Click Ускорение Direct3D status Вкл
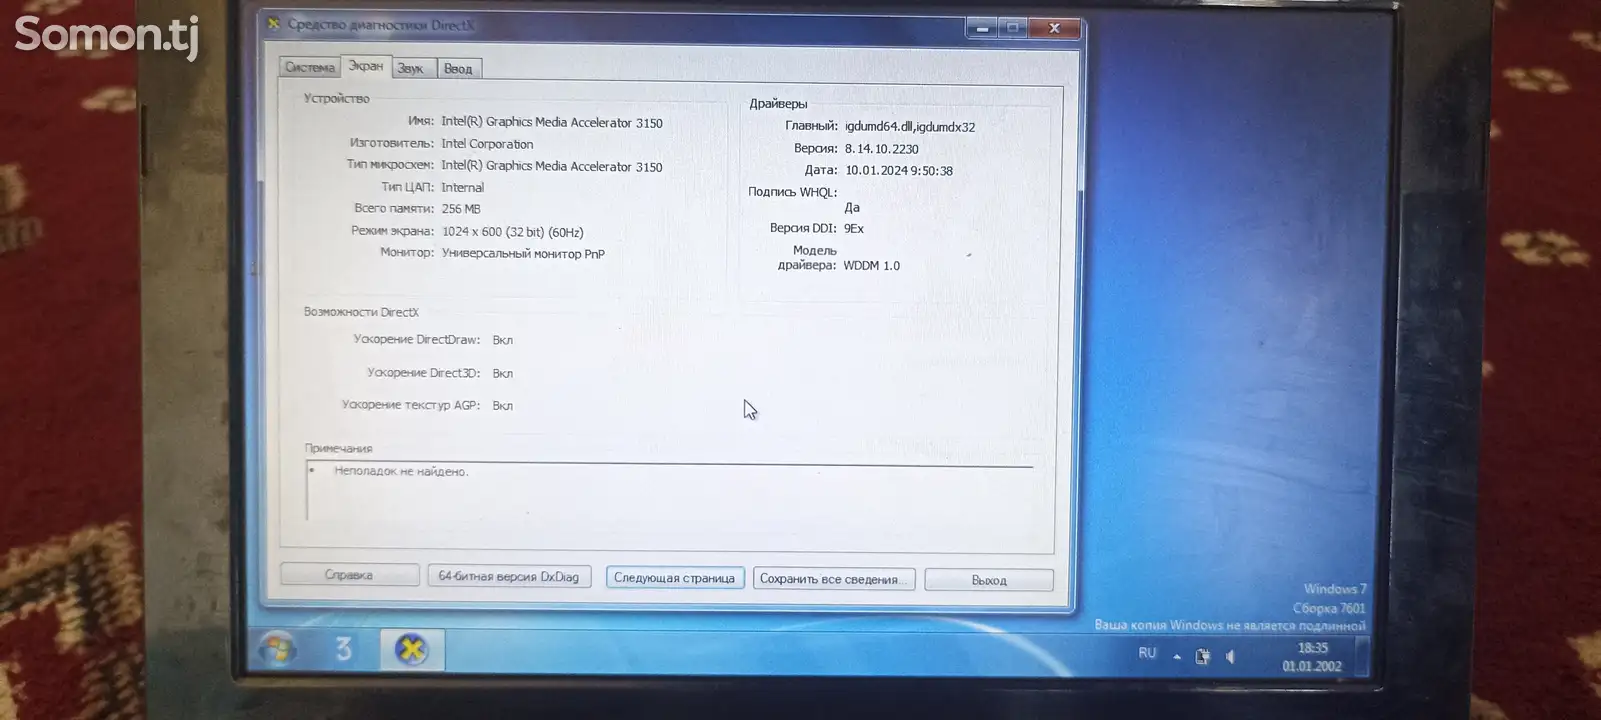This screenshot has width=1601, height=720. (502, 373)
